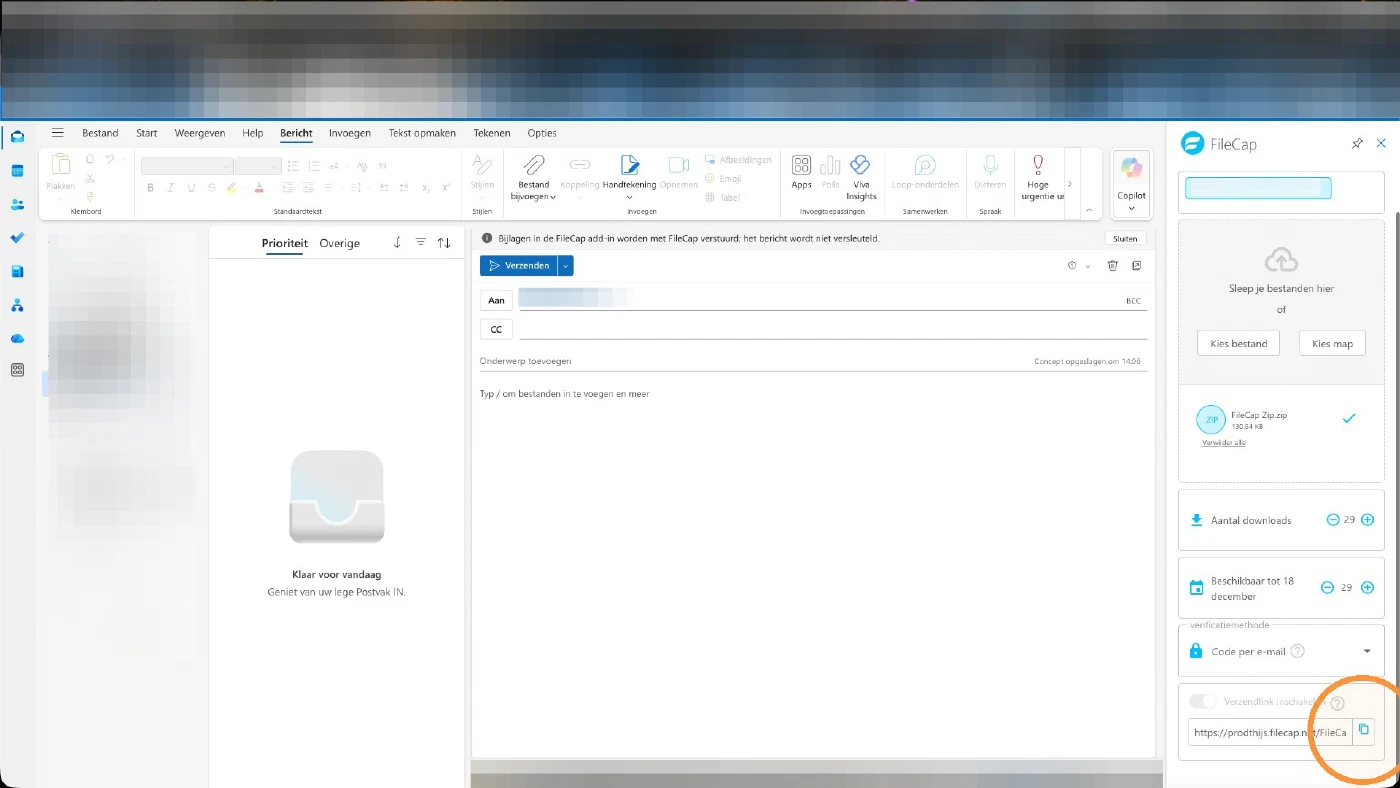Viewport: 1400px width, 788px height.
Task: Open the inbox filter icon
Action: 420,243
